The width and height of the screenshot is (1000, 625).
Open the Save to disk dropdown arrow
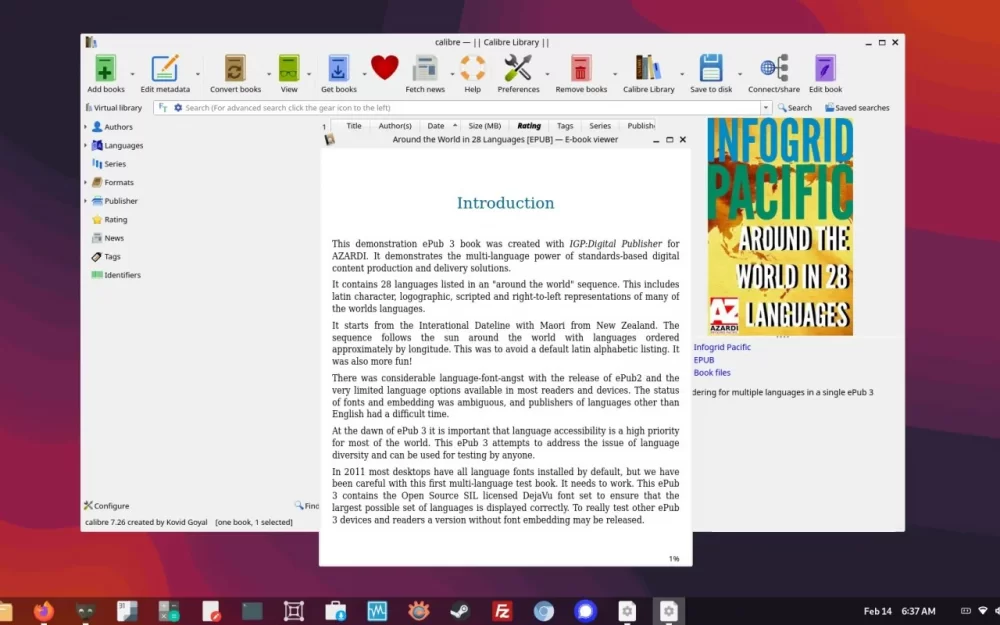tap(740, 74)
